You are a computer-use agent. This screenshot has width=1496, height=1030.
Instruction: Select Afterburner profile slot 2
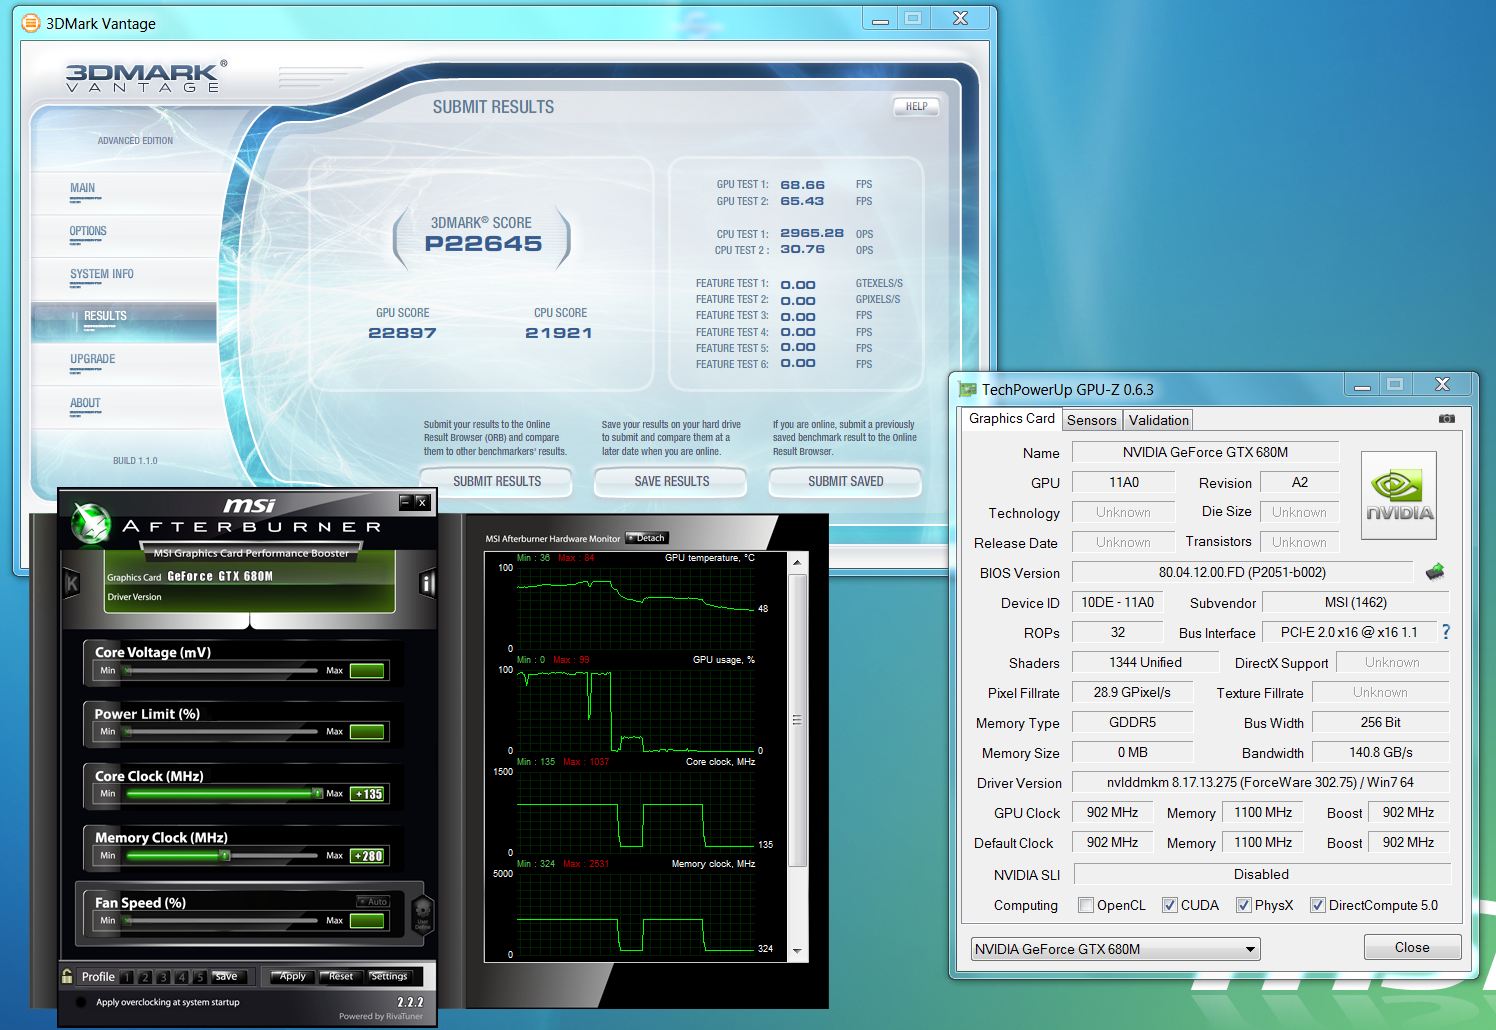(x=146, y=977)
